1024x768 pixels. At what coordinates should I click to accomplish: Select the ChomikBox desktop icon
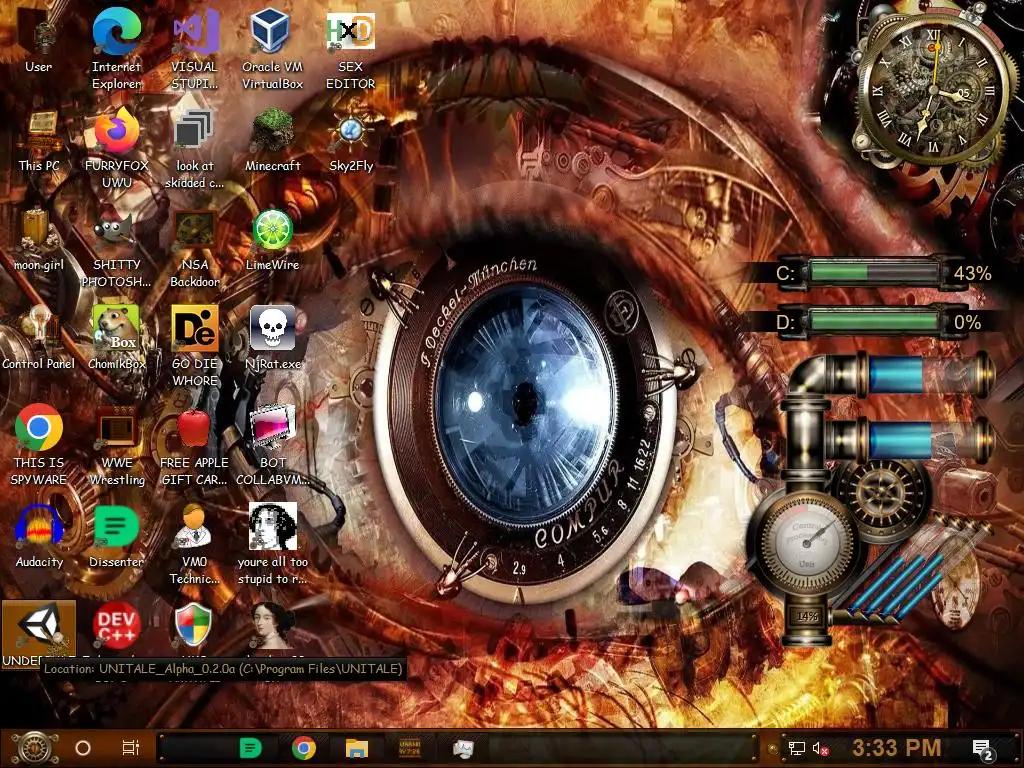[117, 338]
